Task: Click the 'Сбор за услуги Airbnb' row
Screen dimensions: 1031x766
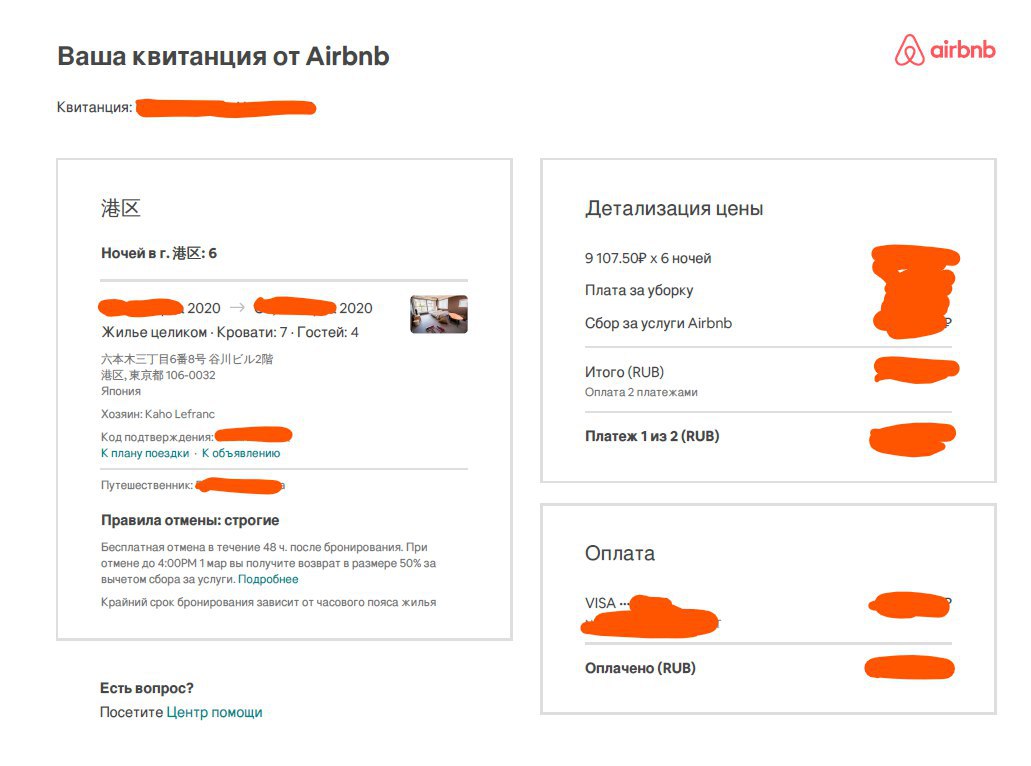Action: click(x=768, y=323)
